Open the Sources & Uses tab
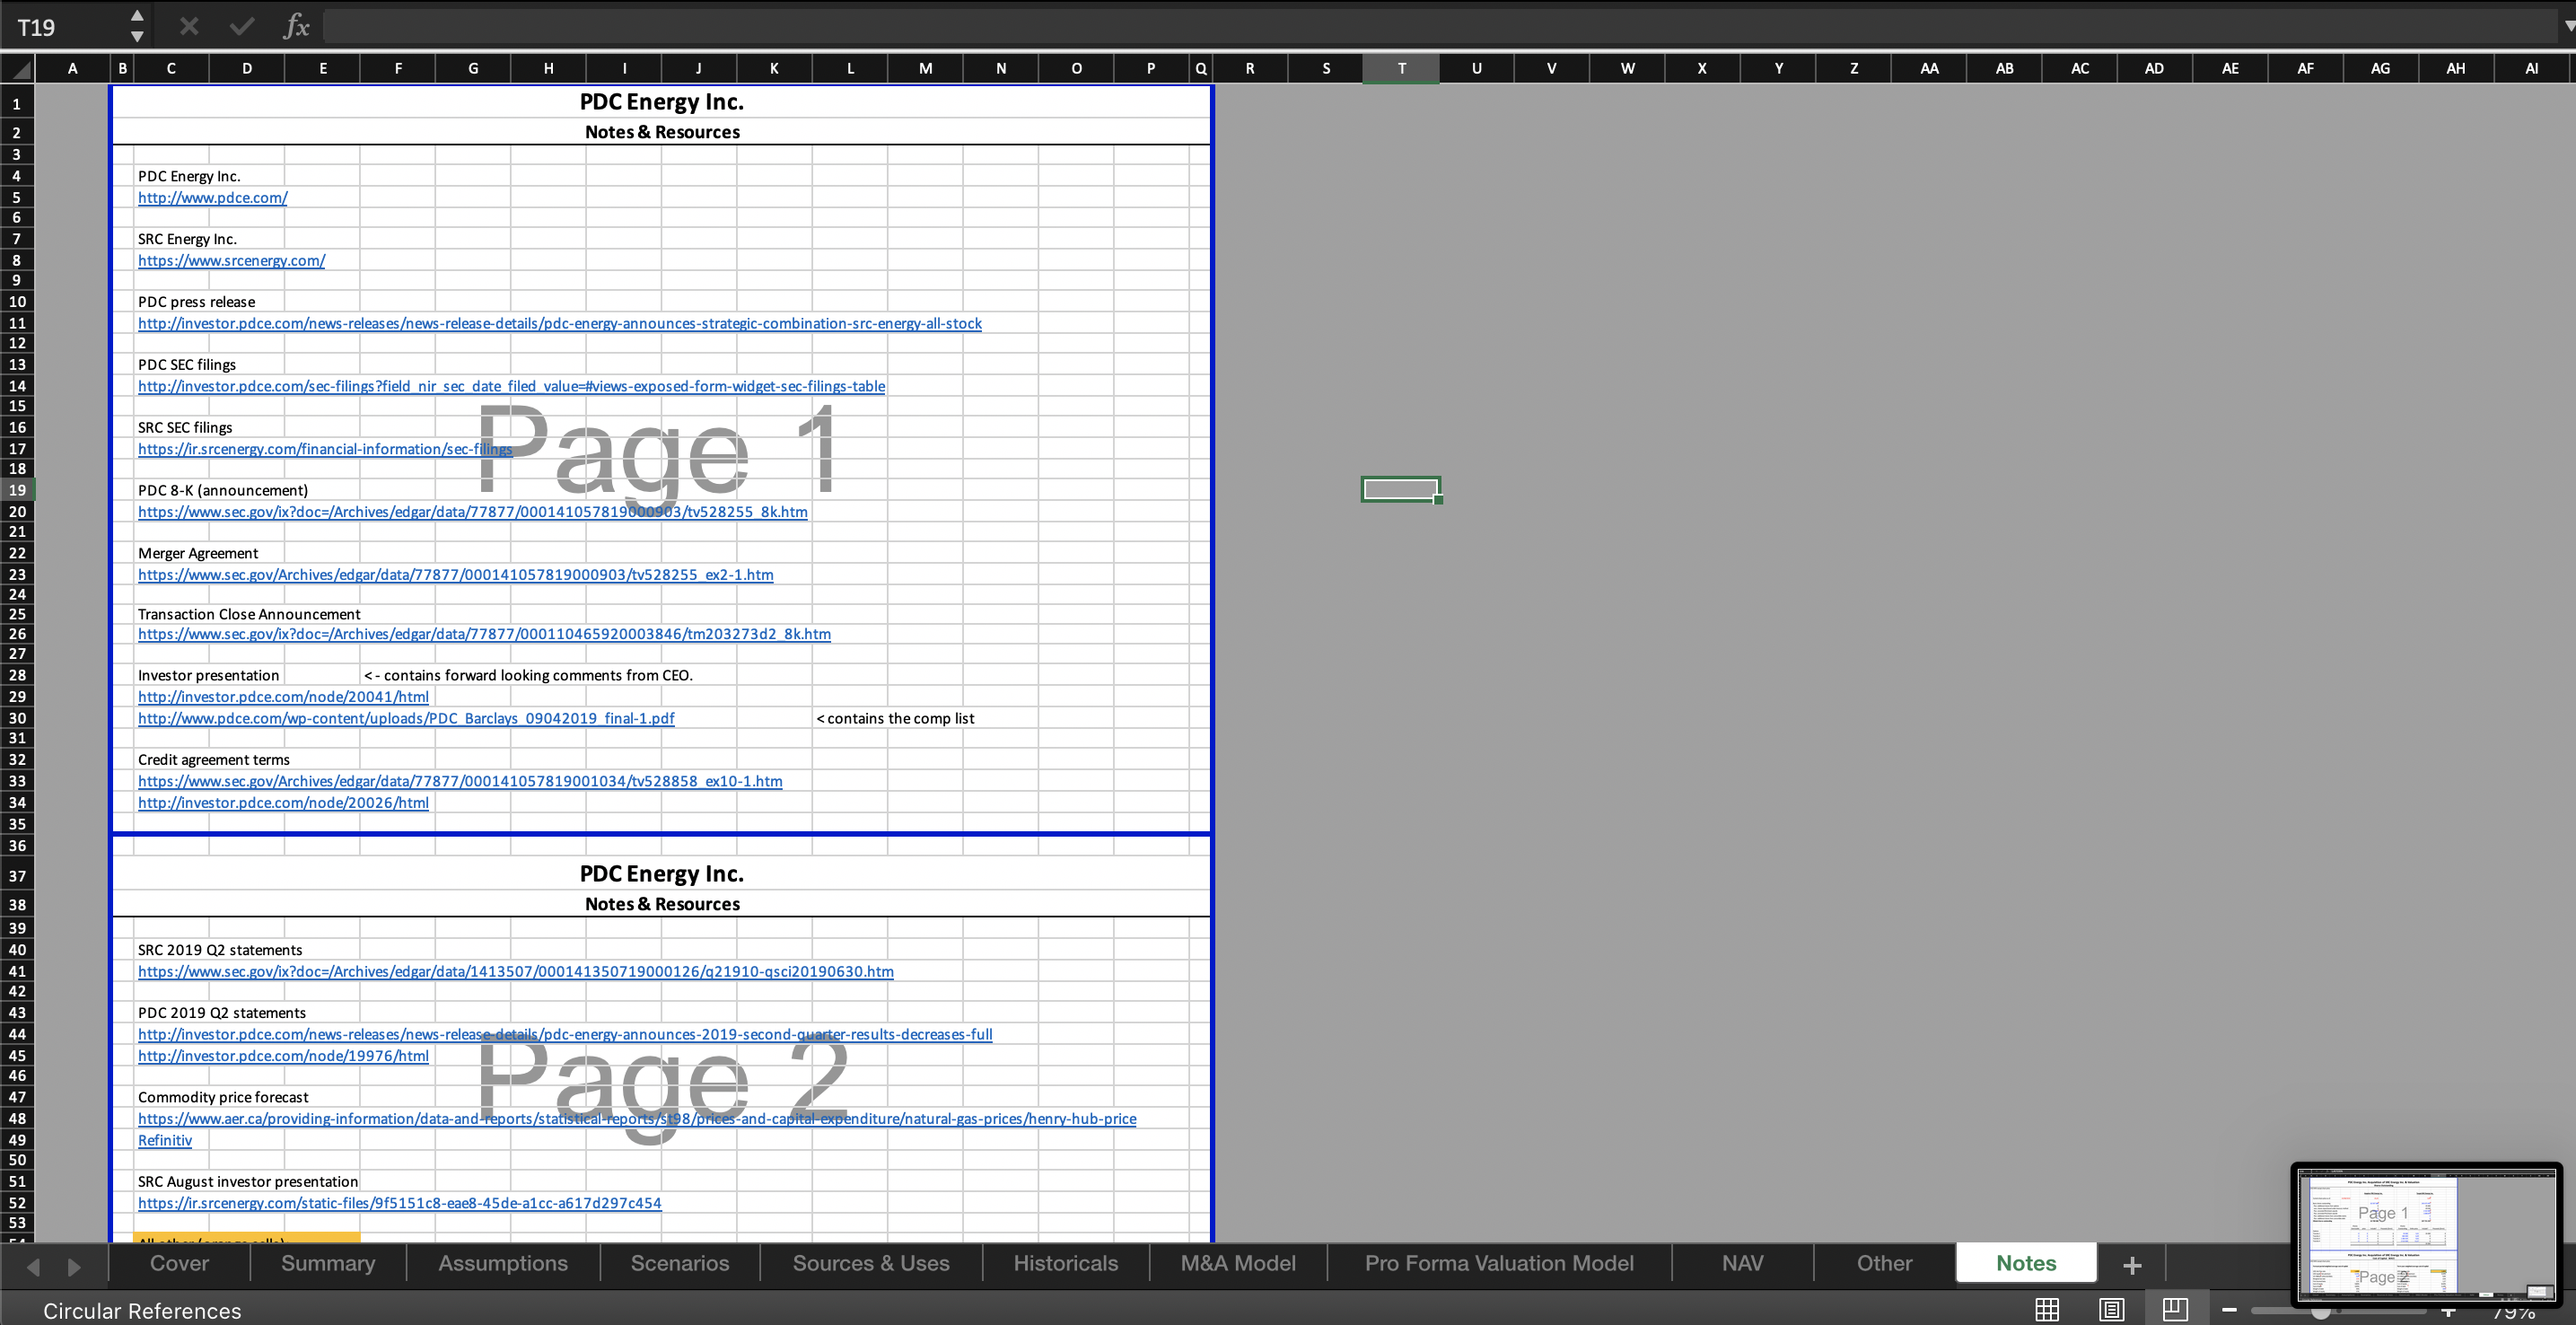The height and width of the screenshot is (1325, 2576). click(x=871, y=1263)
